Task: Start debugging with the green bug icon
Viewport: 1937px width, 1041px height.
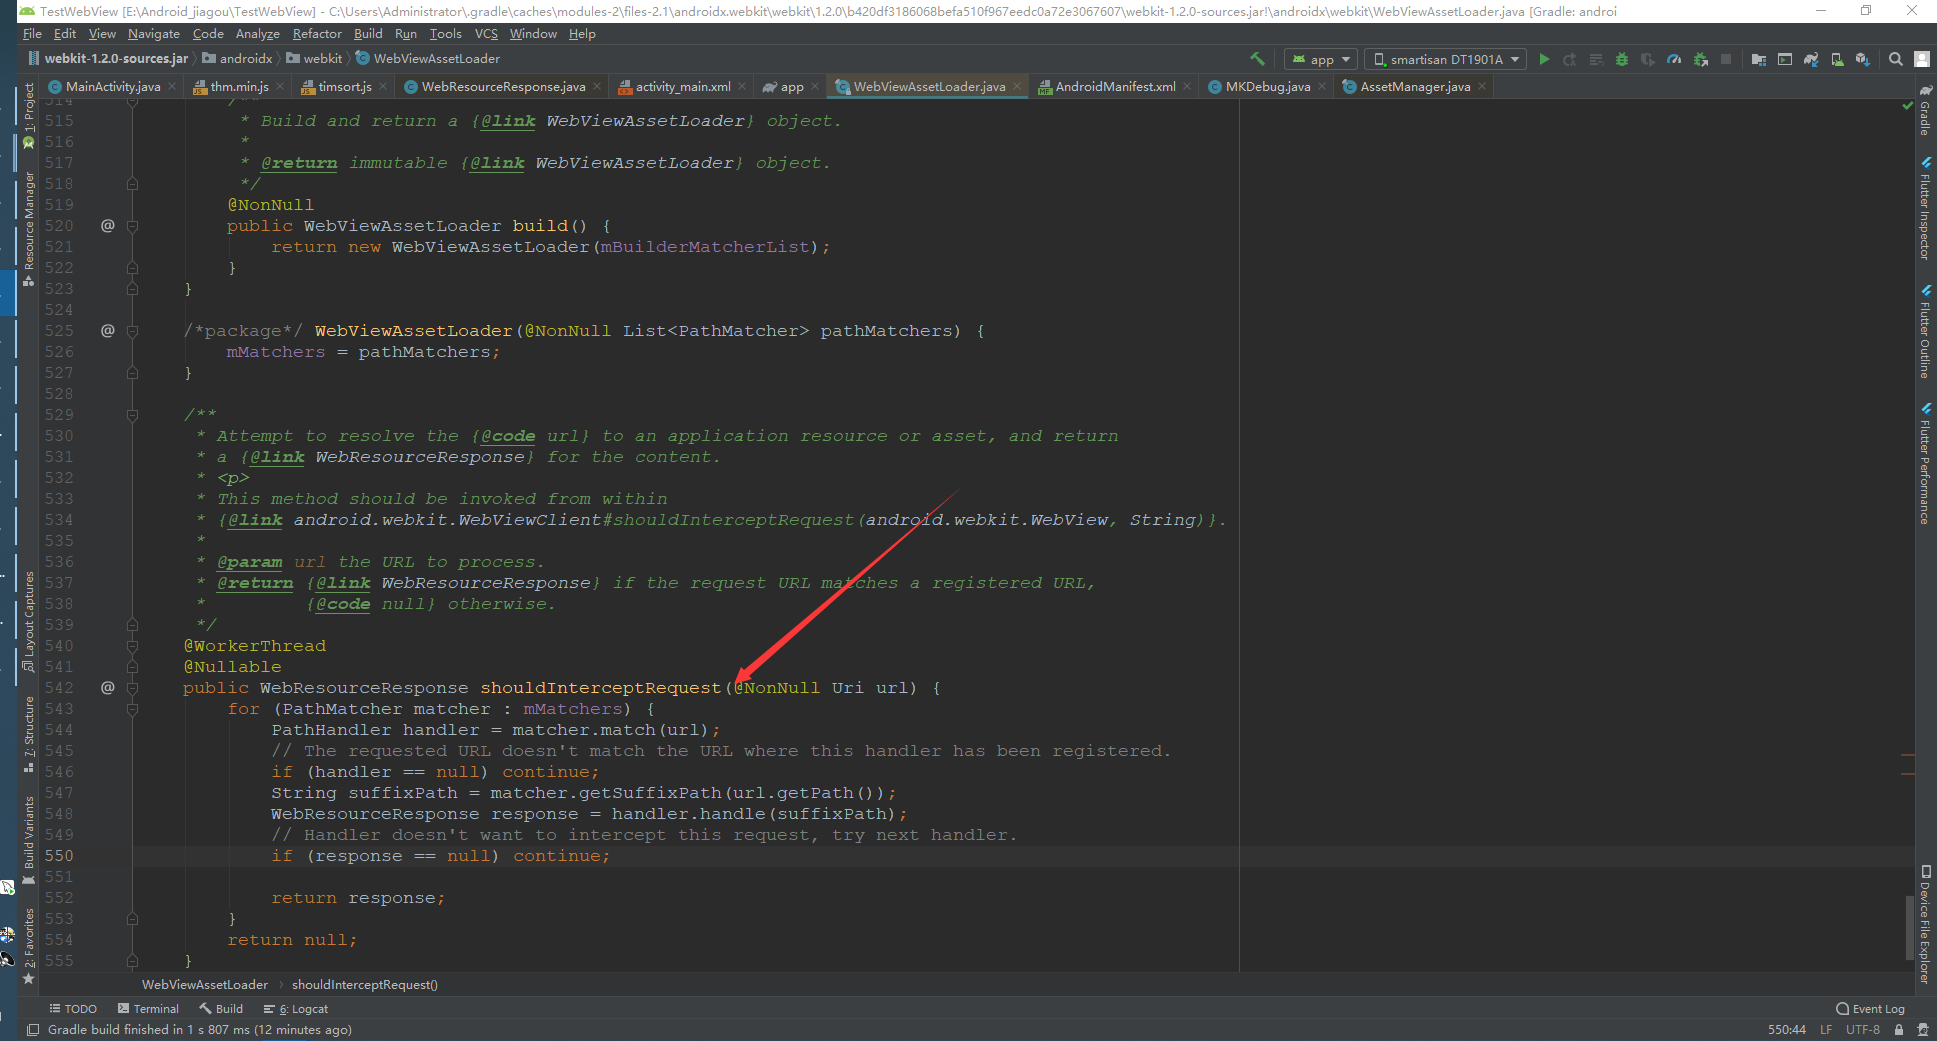Action: coord(1622,59)
